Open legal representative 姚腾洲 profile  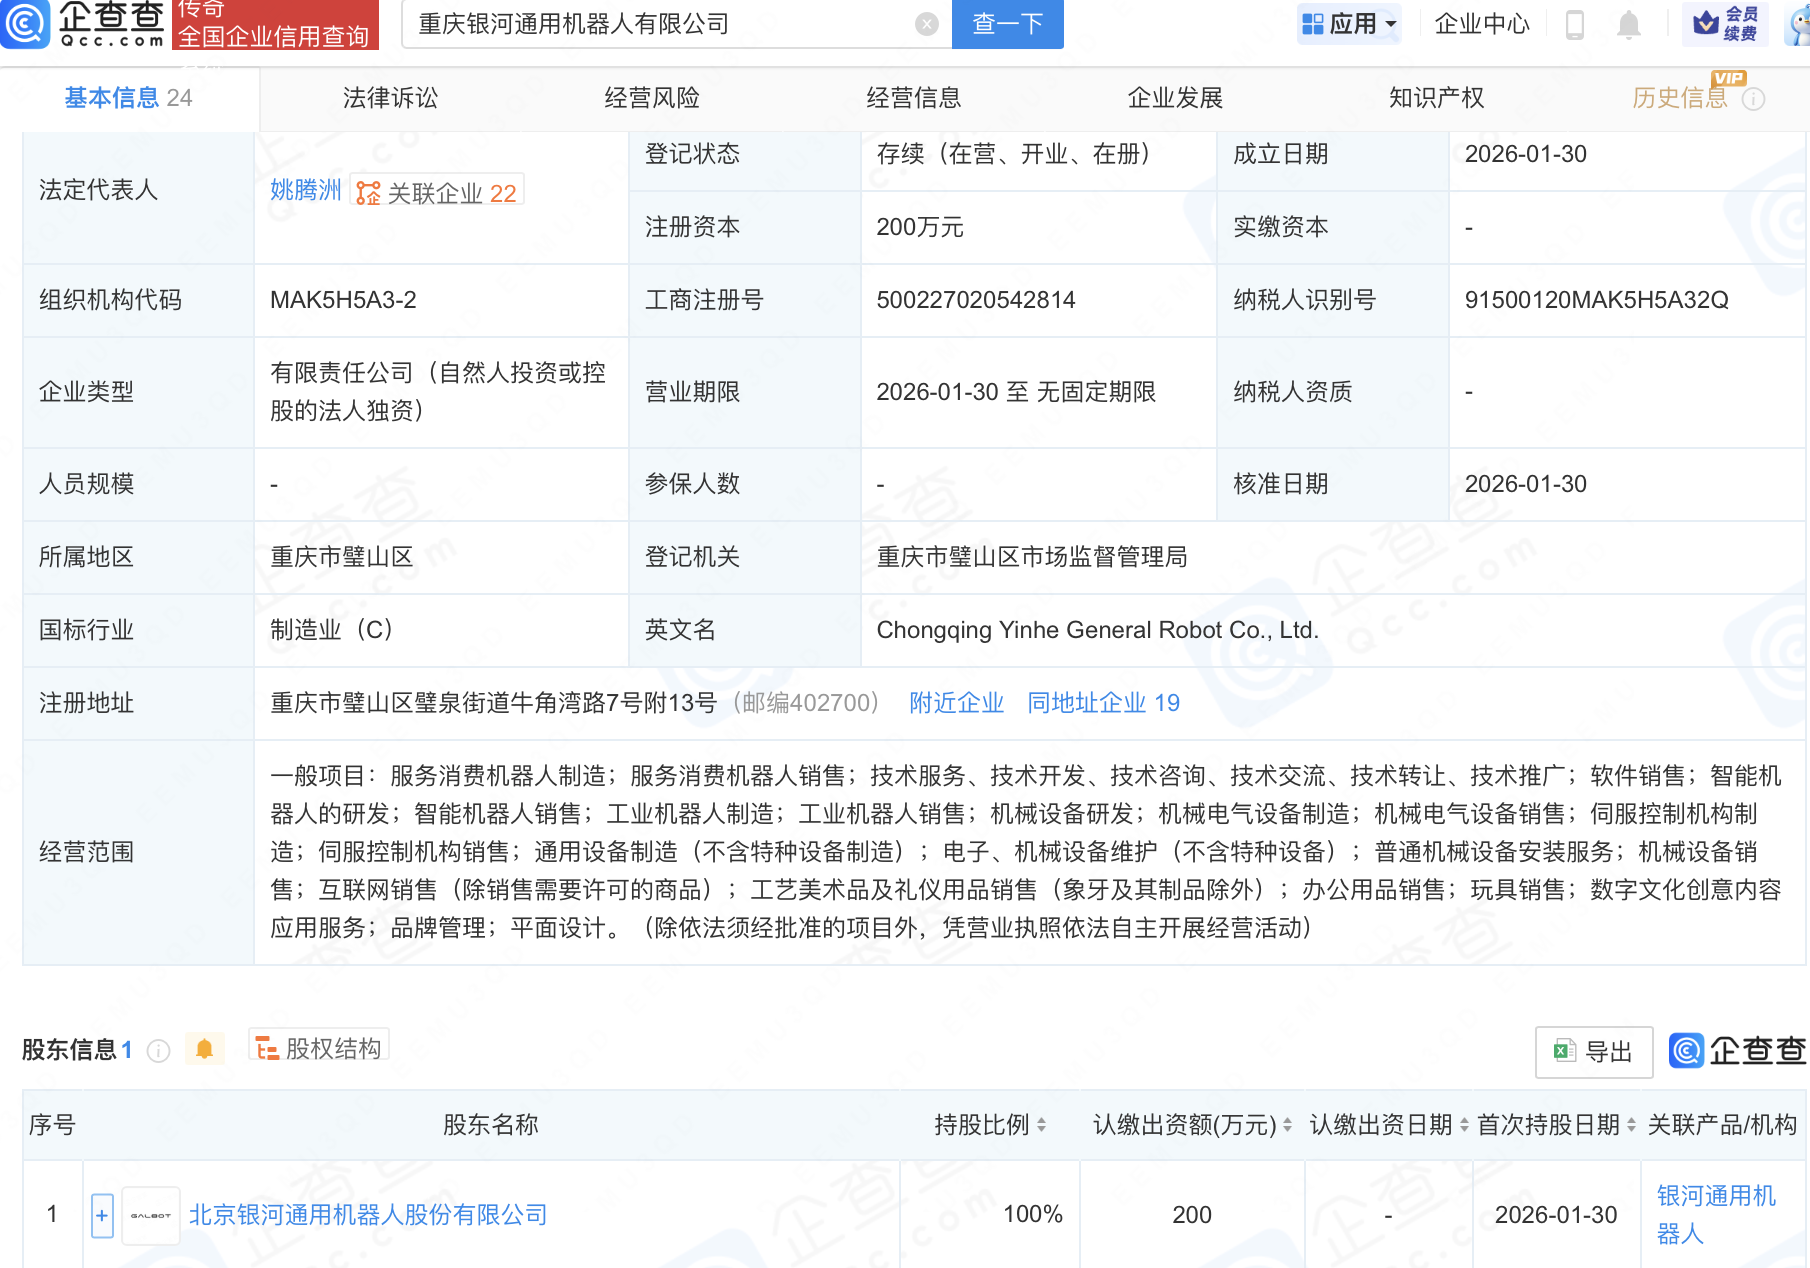(305, 190)
